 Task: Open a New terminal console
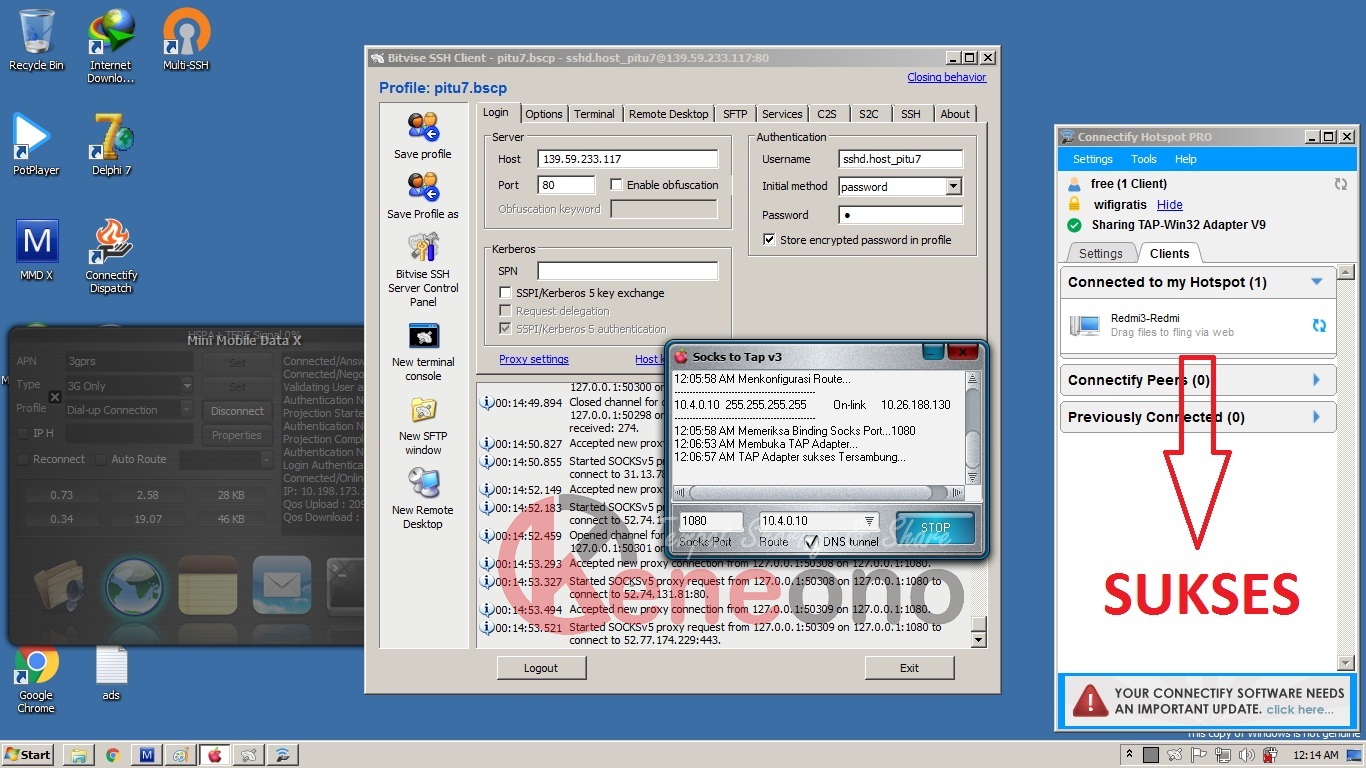click(x=423, y=336)
